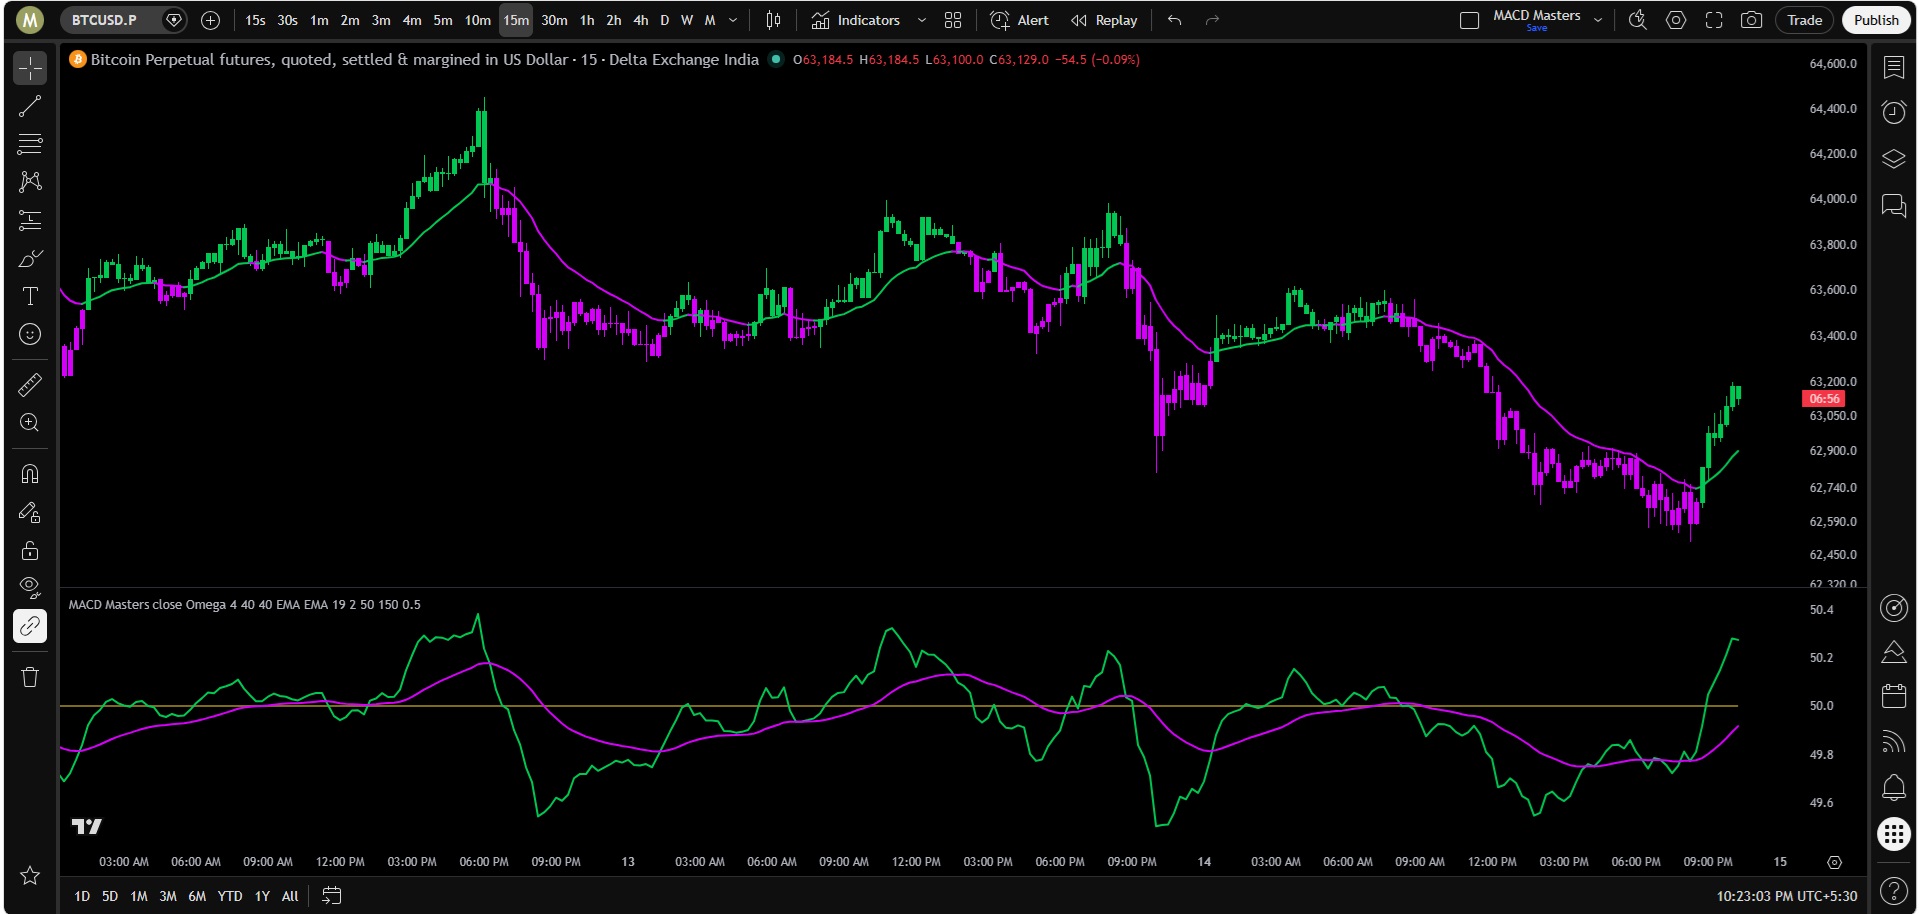The image size is (1919, 914).
Task: Click the add symbol plus icon
Action: click(x=210, y=20)
